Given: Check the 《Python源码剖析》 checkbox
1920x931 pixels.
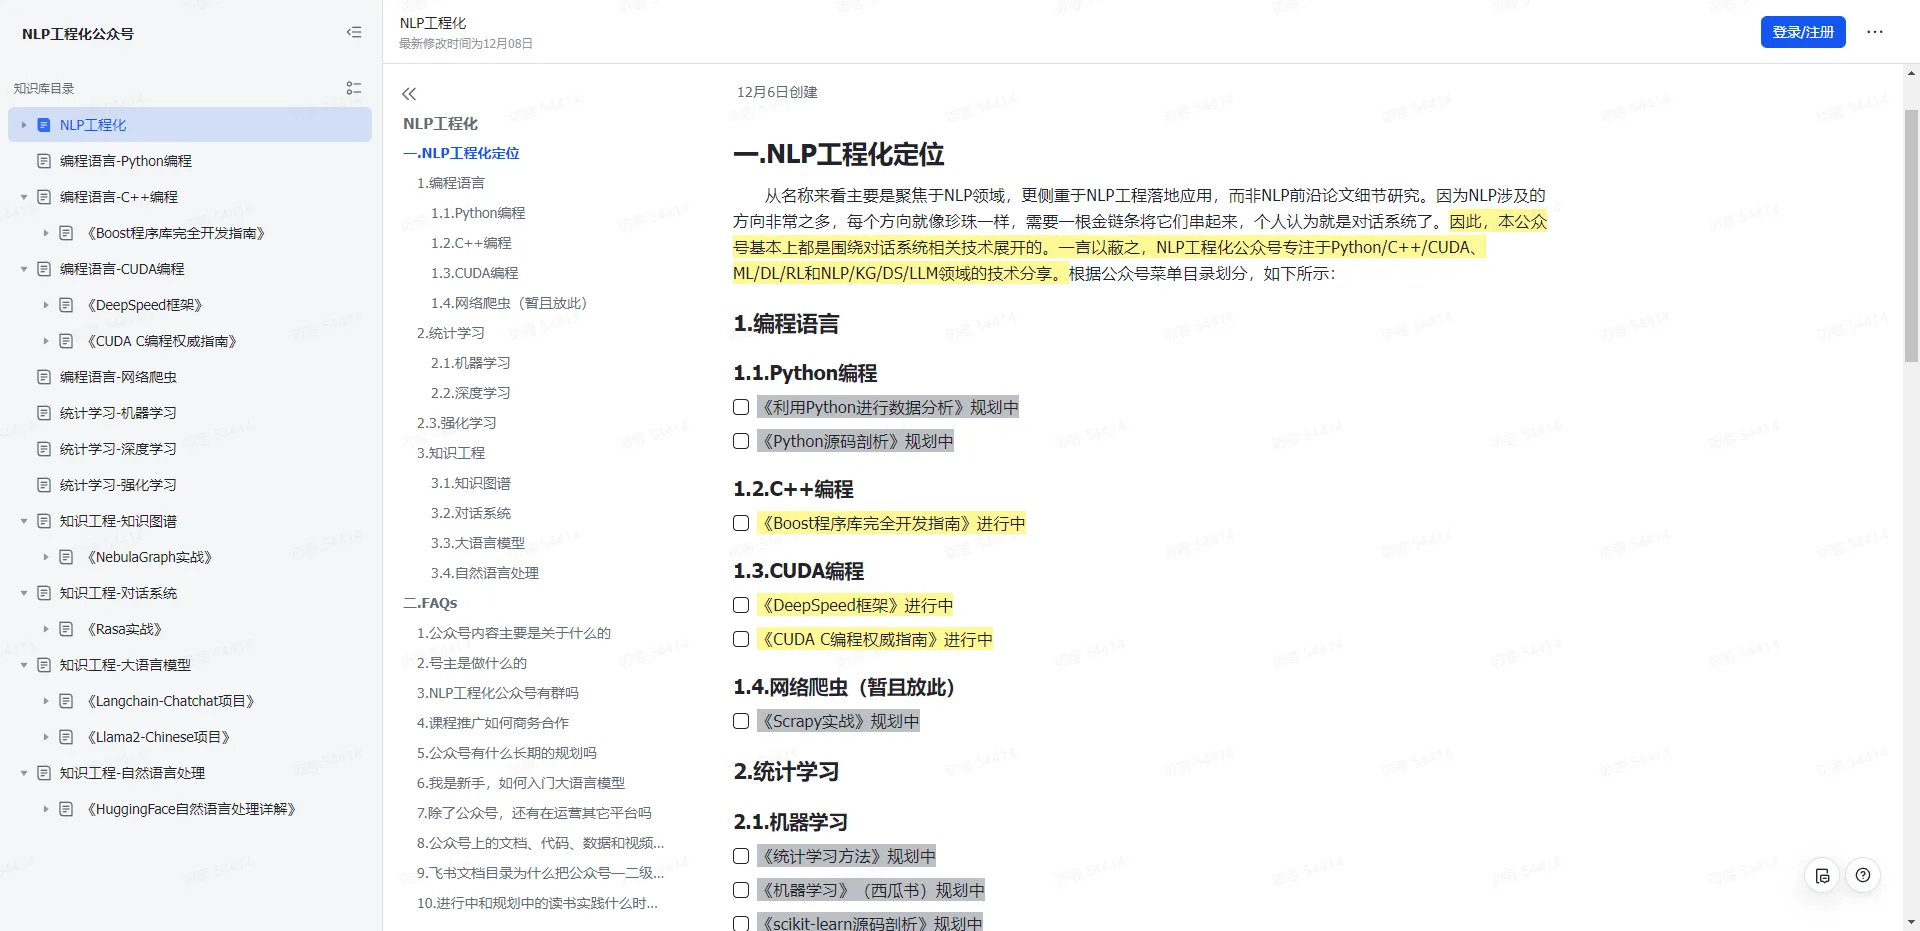Looking at the screenshot, I should click(x=741, y=441).
